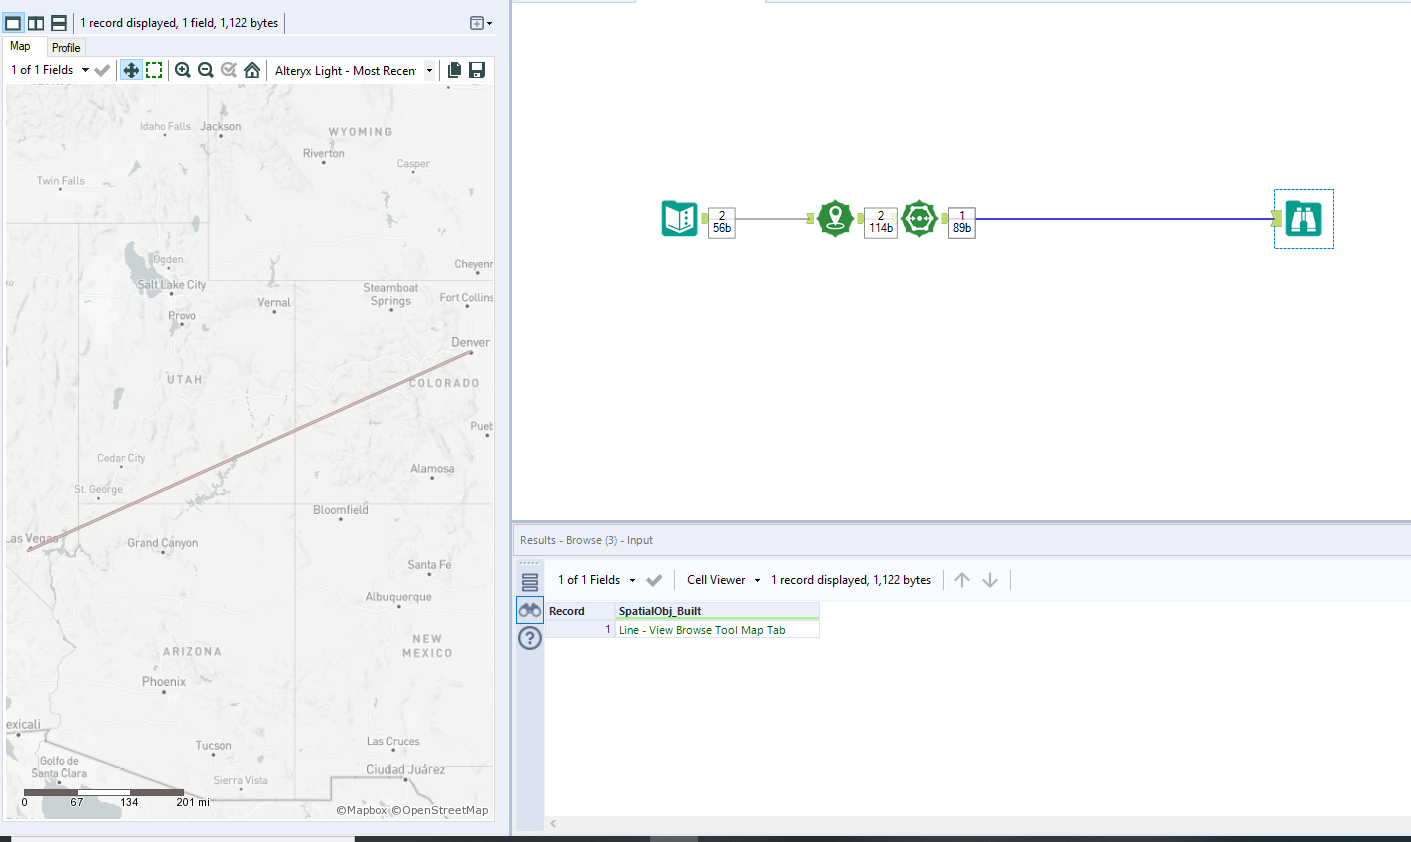Select record row number 1
This screenshot has width=1411, height=842.
(x=579, y=630)
